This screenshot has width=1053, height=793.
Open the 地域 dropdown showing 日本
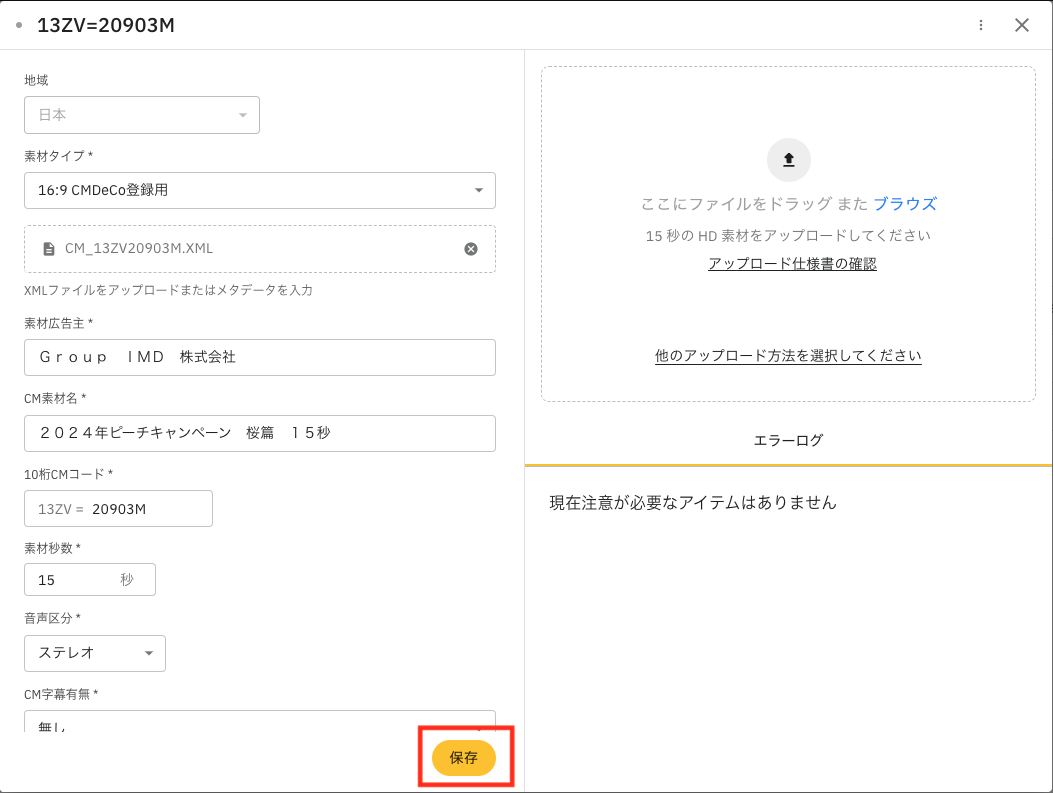[141, 115]
